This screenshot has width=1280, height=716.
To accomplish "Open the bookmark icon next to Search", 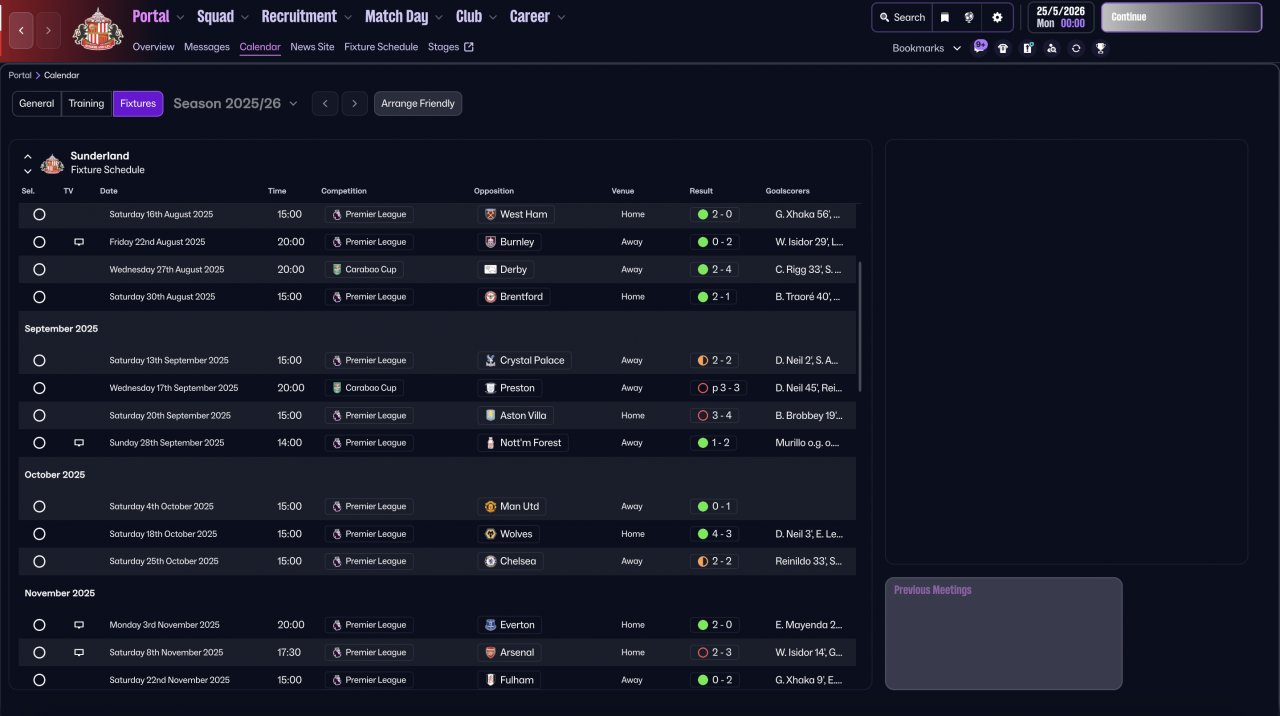I will click(x=945, y=17).
